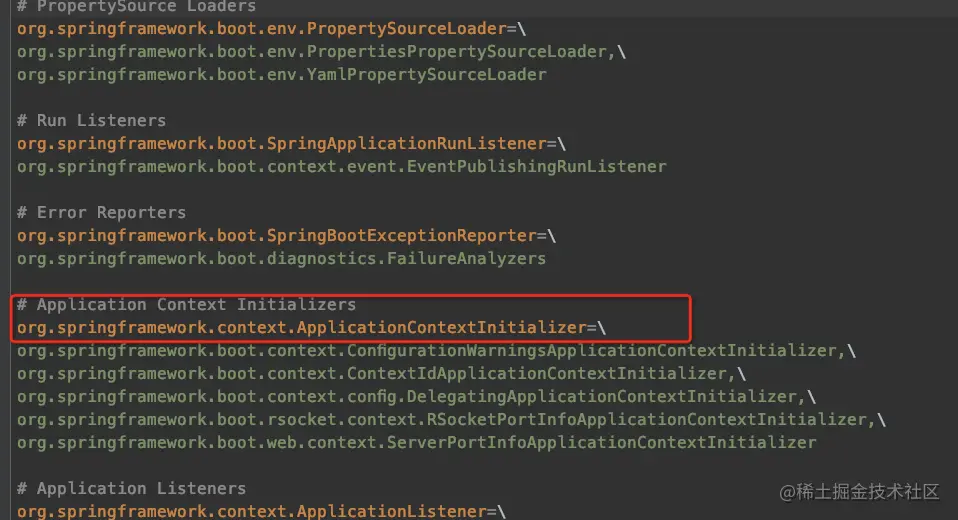Click the '# PropertySource Loaders' comment line

tap(136, 7)
